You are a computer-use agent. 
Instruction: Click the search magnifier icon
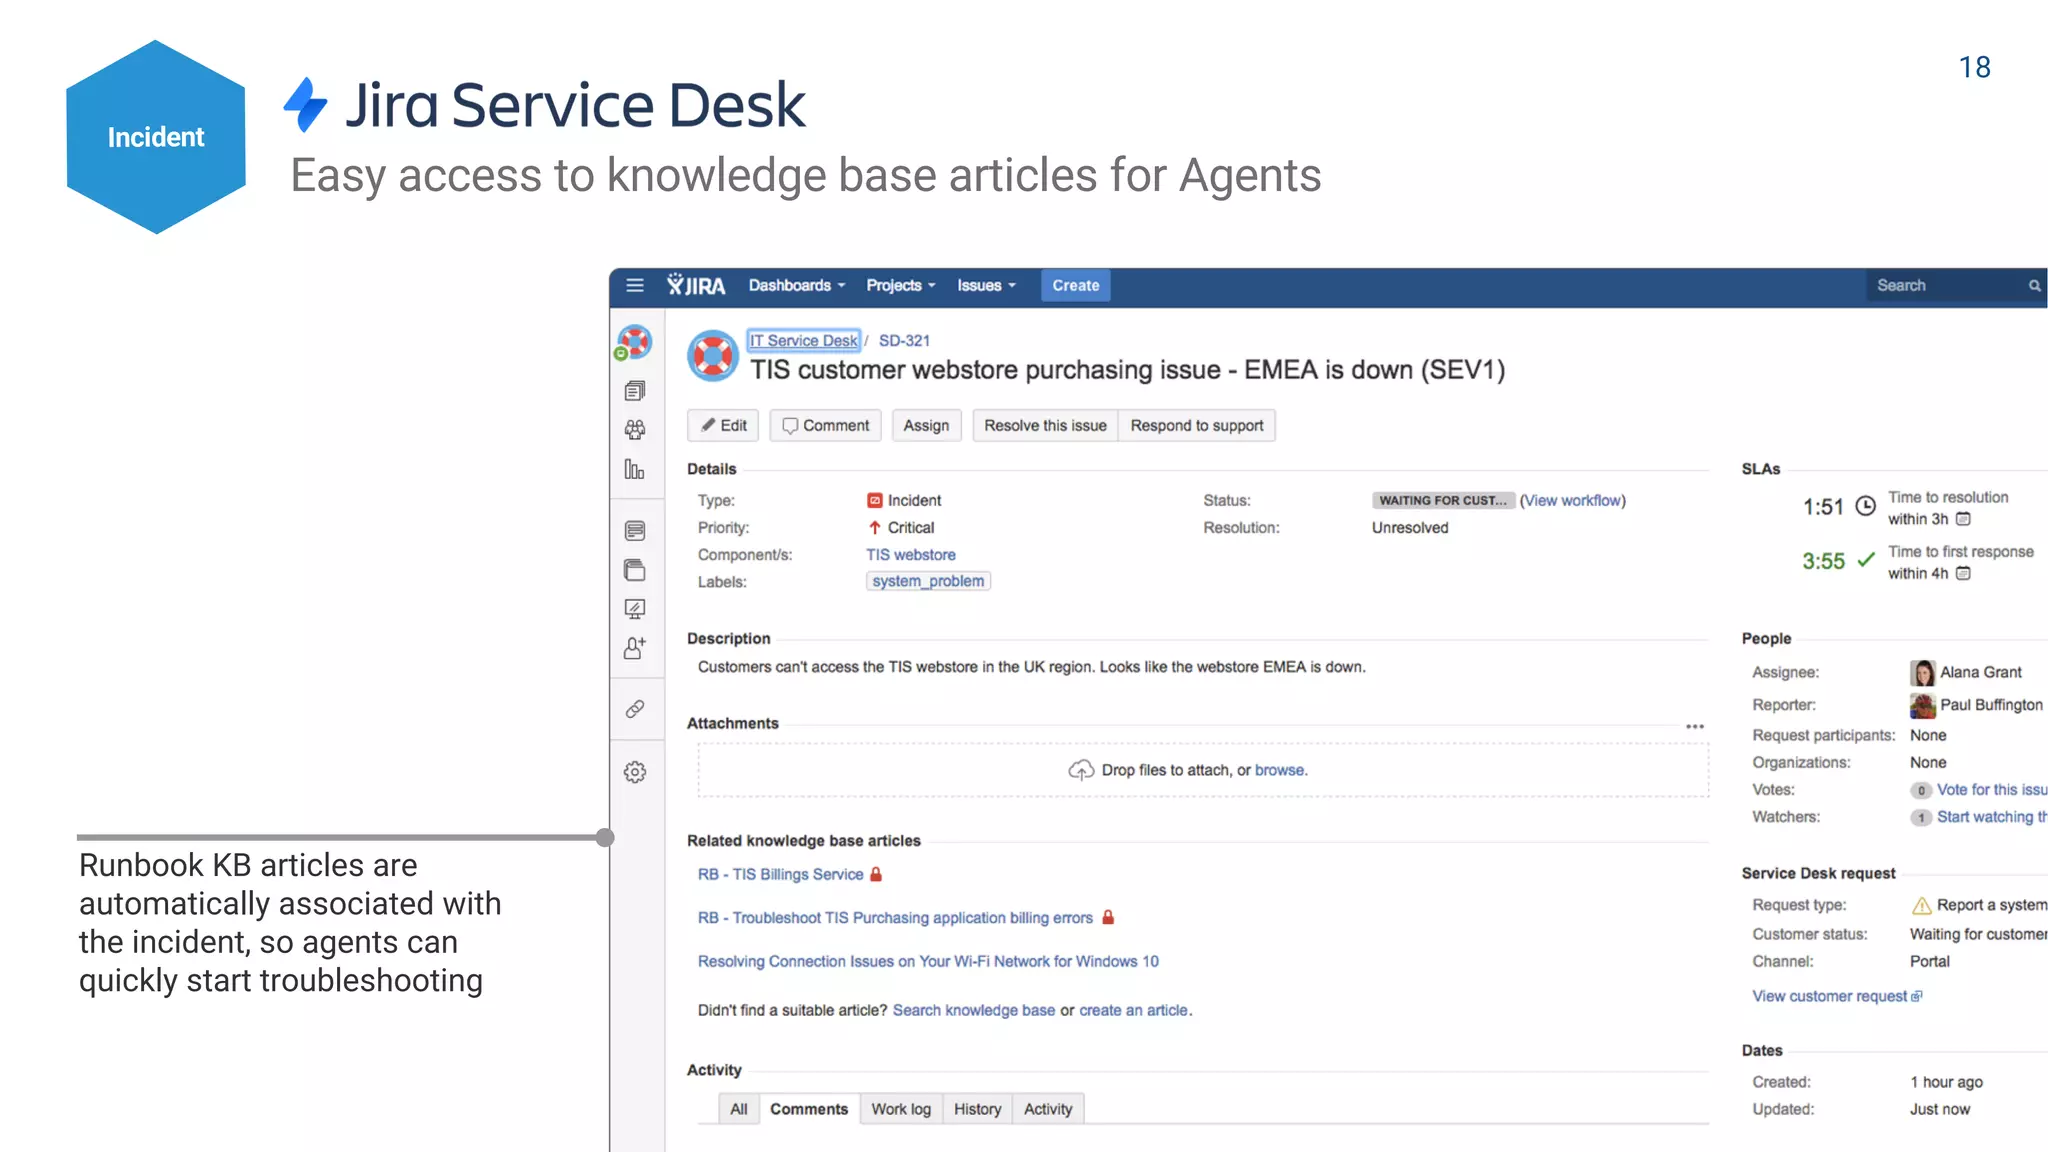point(2034,286)
